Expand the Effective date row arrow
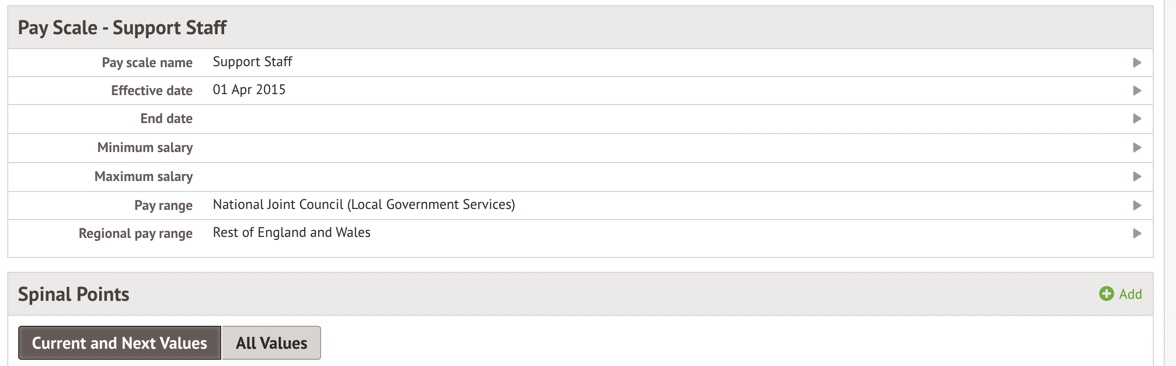The height and width of the screenshot is (366, 1176). [1137, 91]
